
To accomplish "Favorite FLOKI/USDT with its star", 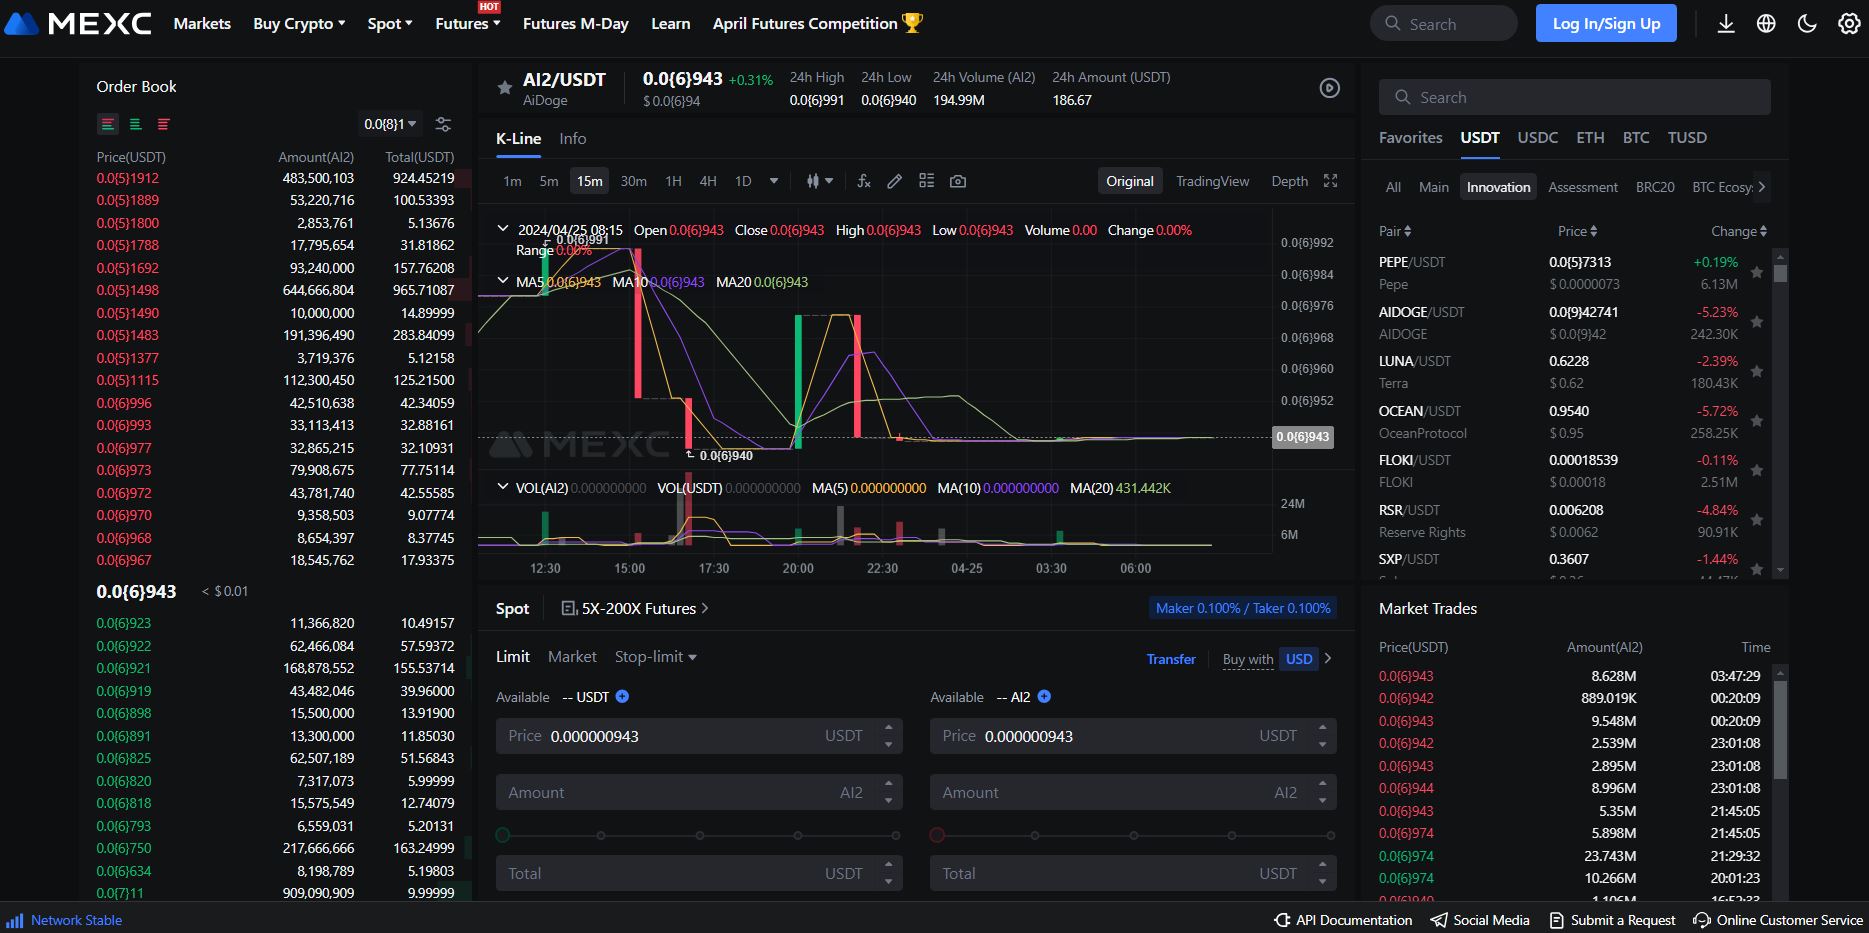I will [1757, 470].
